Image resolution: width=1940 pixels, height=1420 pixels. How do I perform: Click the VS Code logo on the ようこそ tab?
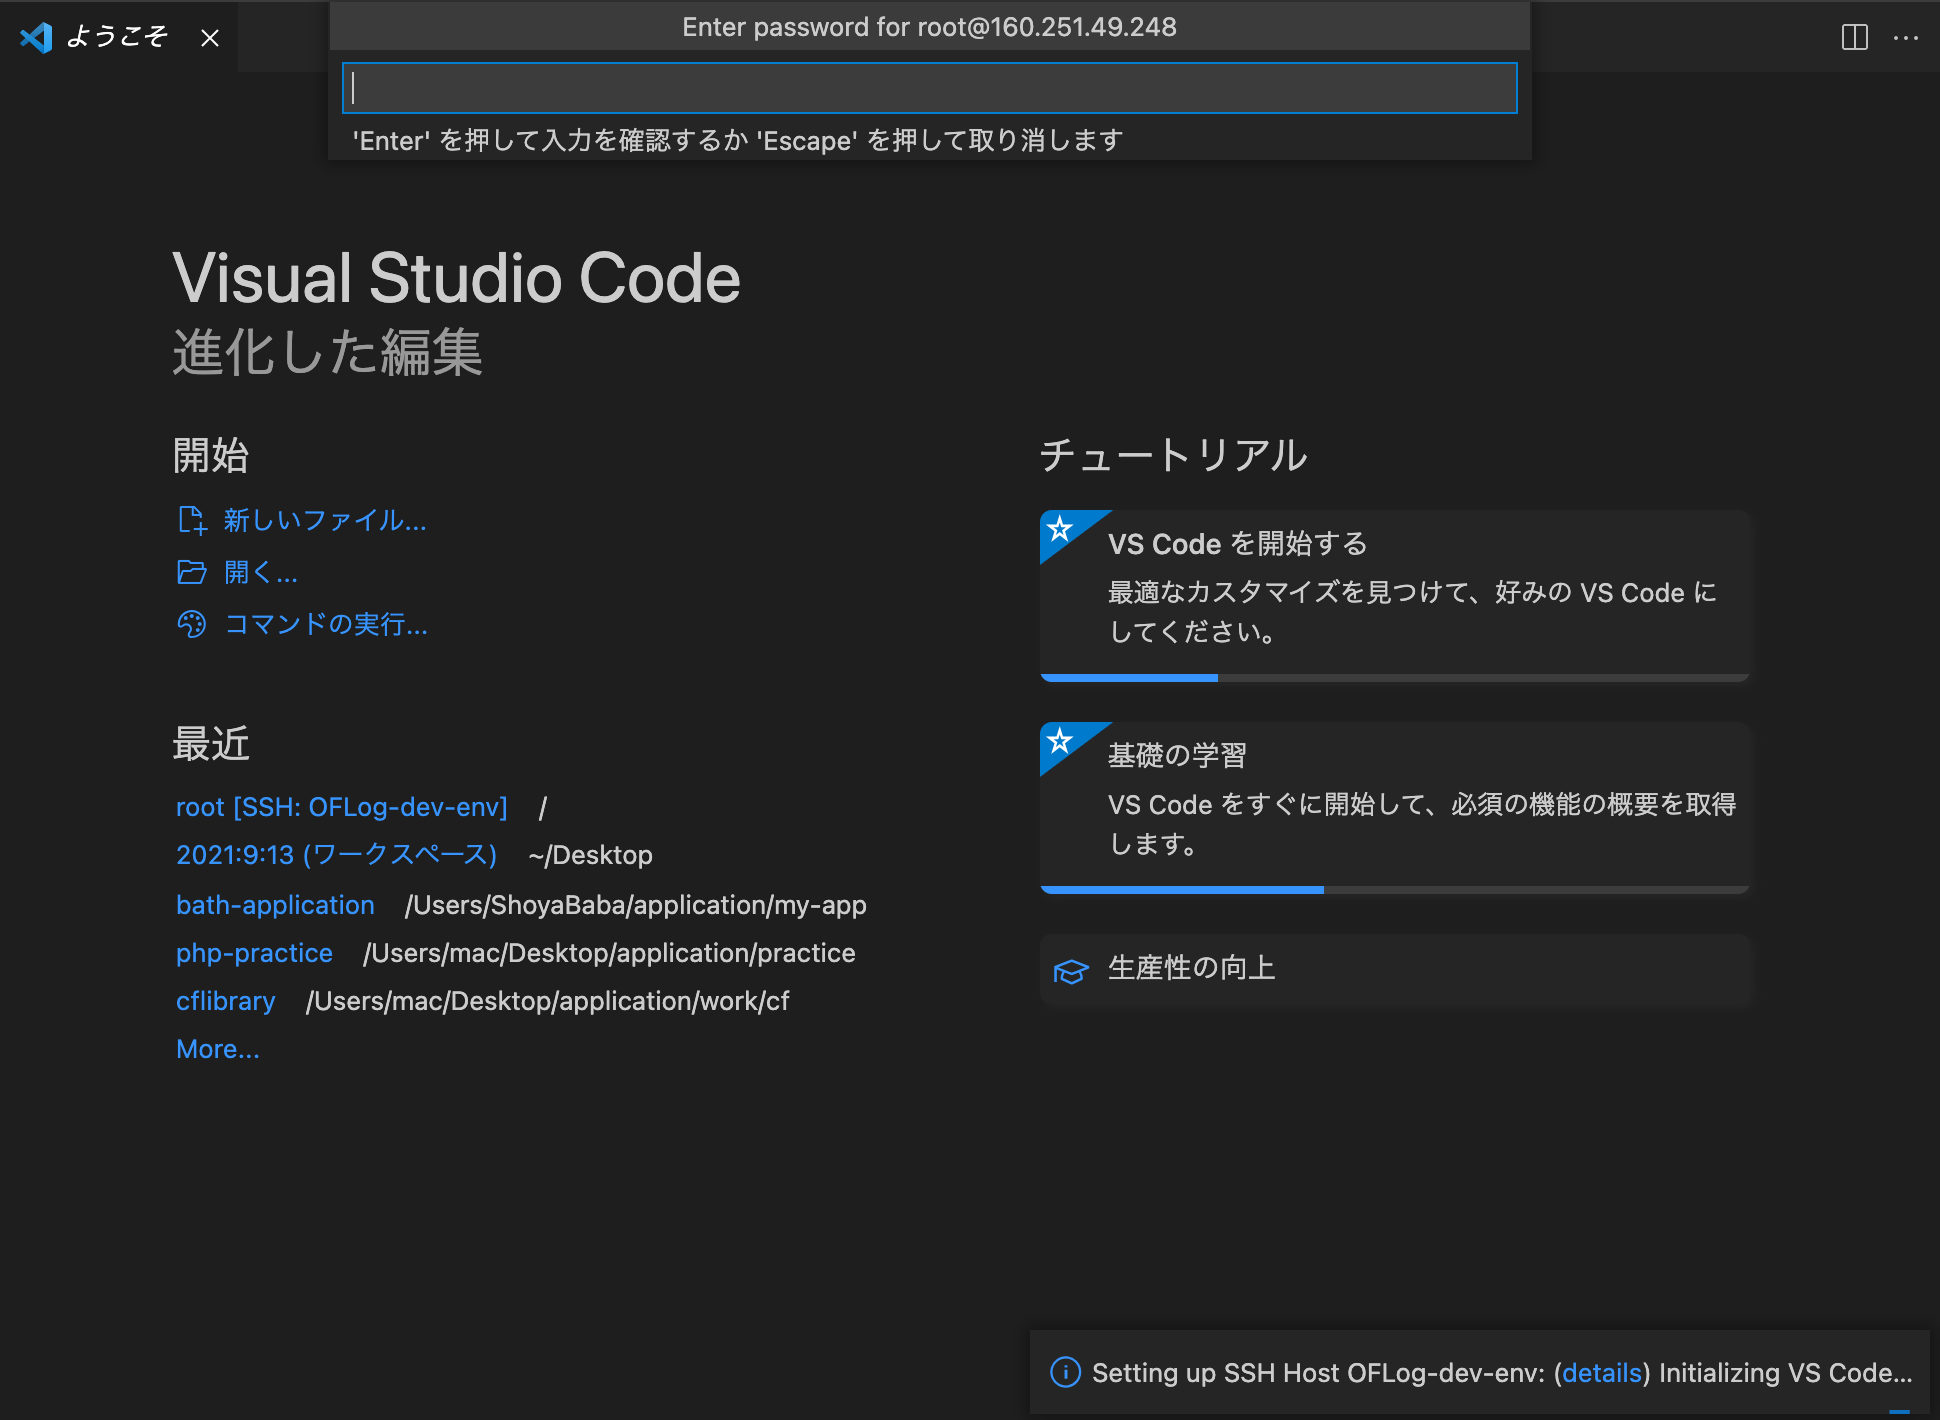[35, 38]
